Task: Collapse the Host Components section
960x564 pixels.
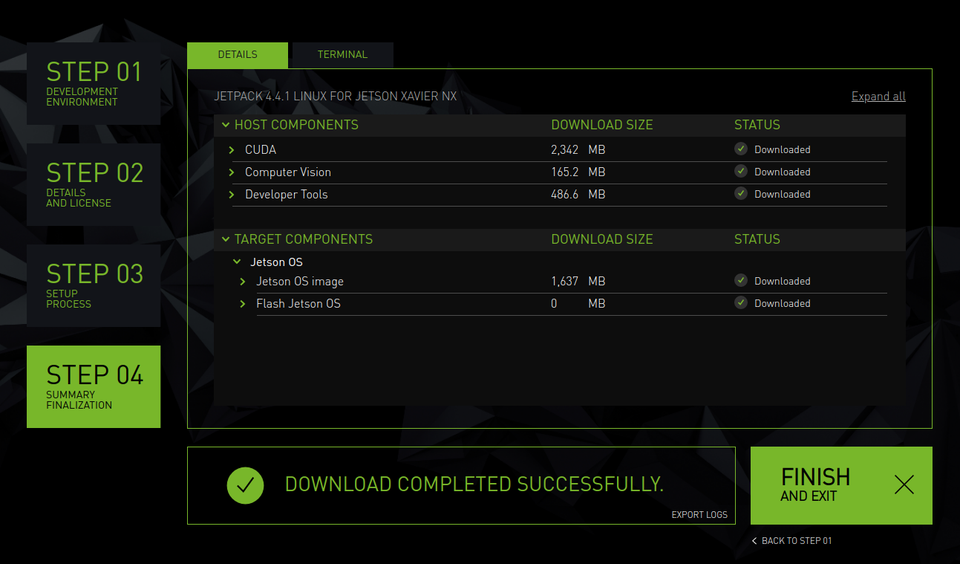Action: [225, 125]
